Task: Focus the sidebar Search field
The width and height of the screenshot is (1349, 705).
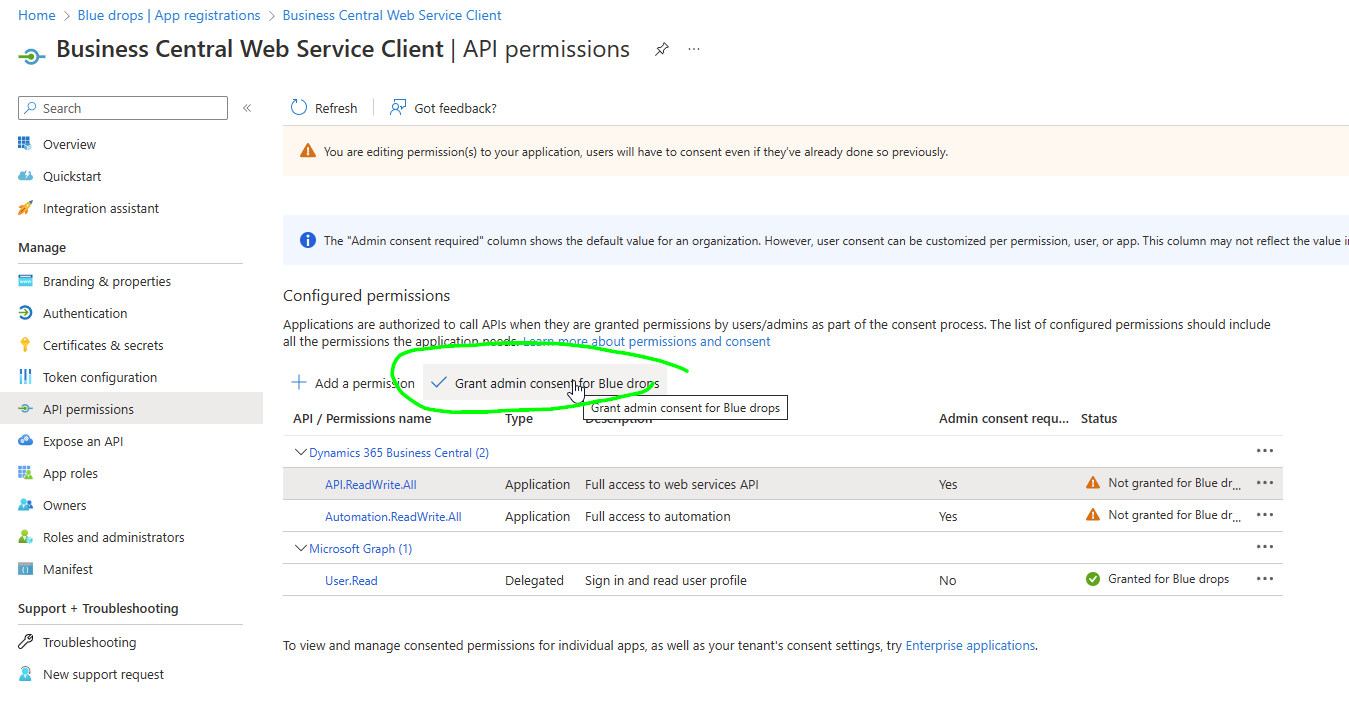Action: 123,108
